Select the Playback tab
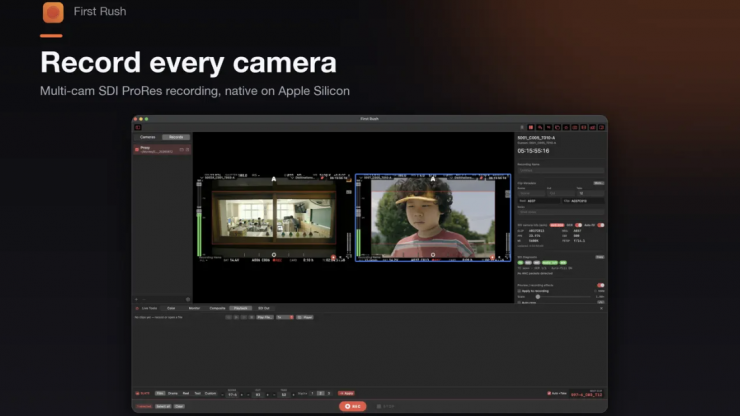 241,308
